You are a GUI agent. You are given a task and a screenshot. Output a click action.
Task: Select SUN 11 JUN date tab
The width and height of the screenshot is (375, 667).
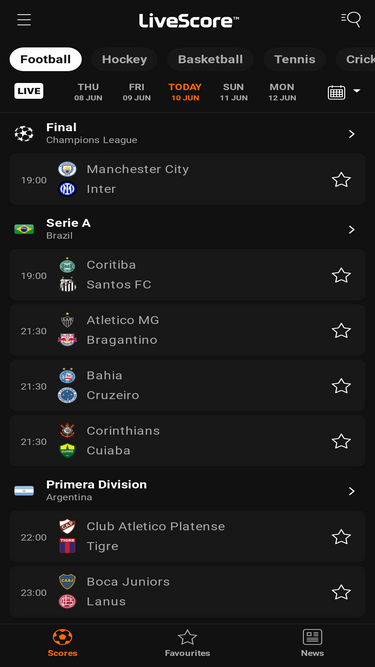(x=233, y=92)
